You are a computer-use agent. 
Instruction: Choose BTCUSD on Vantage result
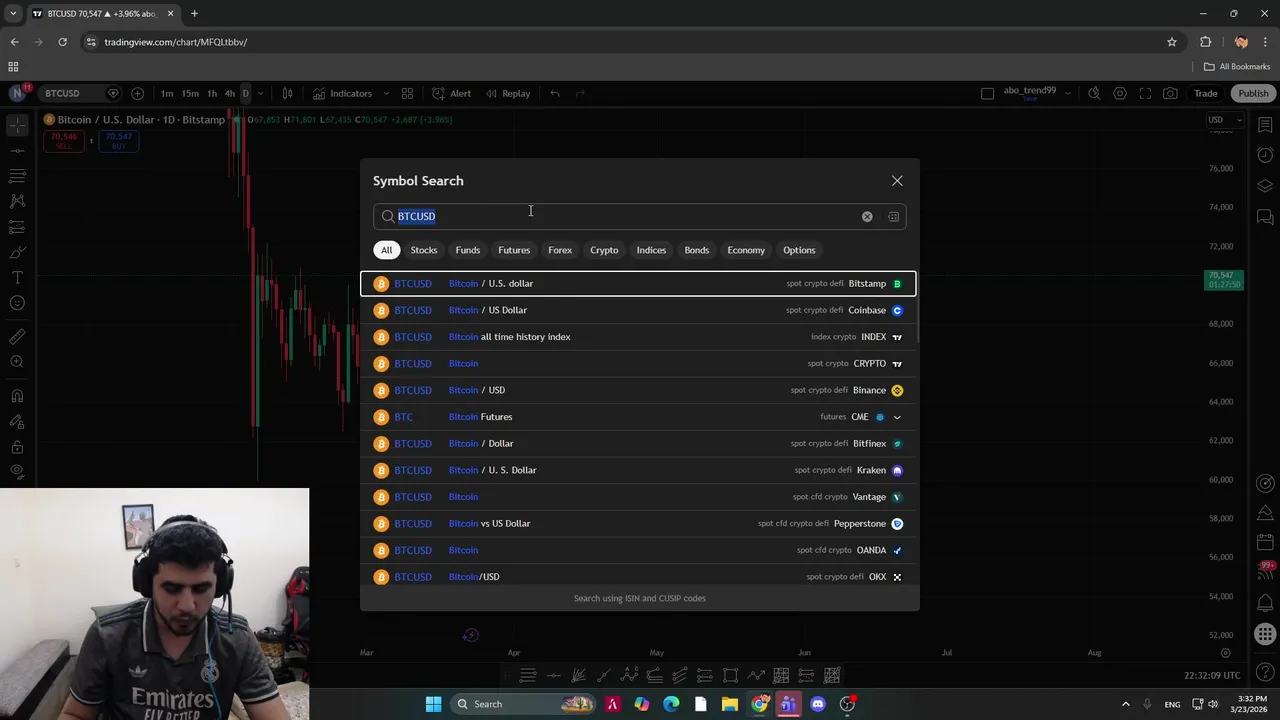(638, 497)
